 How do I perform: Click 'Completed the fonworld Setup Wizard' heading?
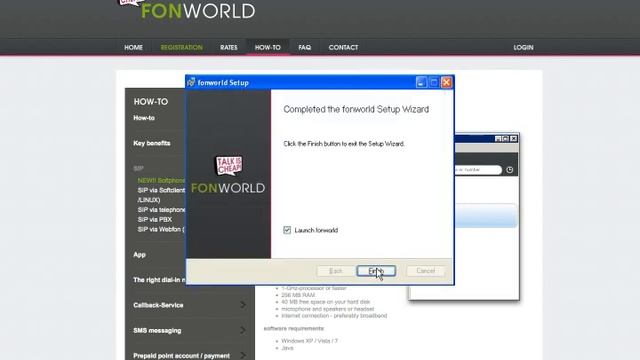click(356, 109)
